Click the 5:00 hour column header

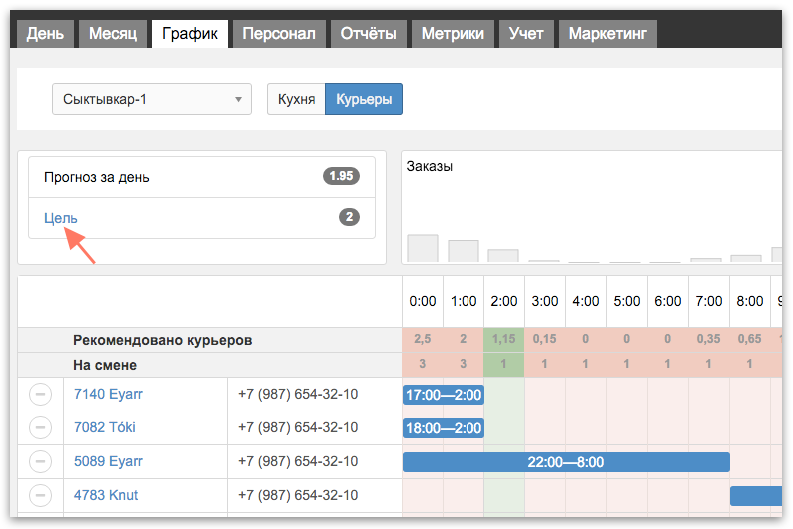[x=627, y=301]
